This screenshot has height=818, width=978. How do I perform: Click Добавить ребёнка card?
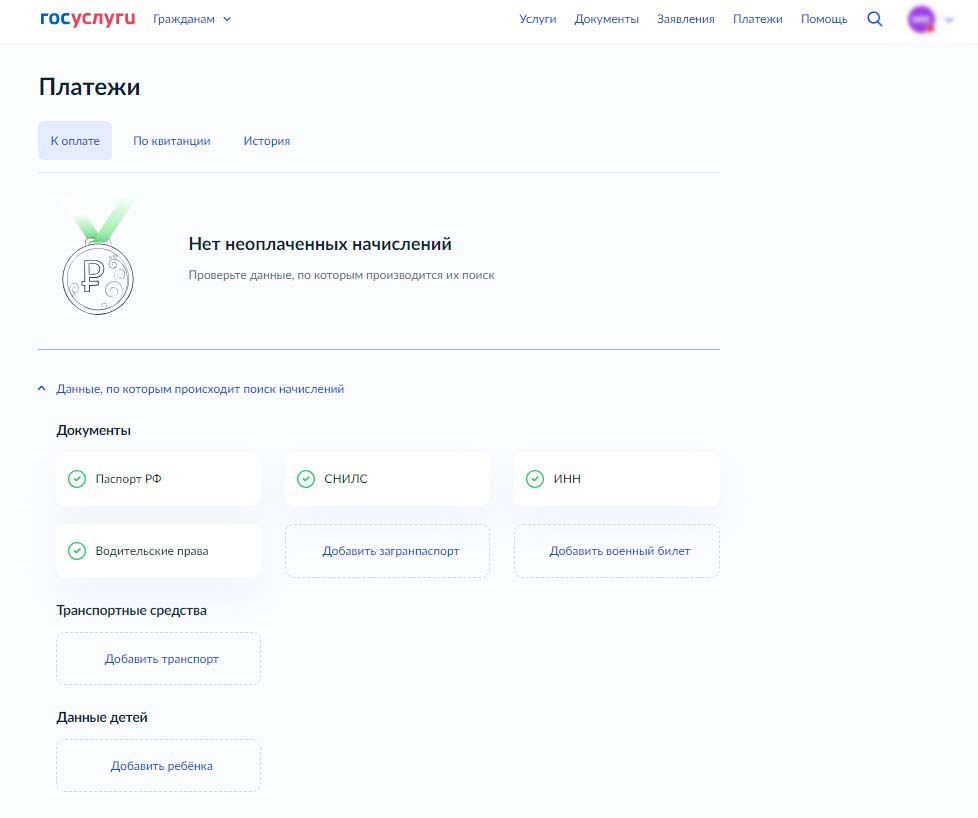pos(161,766)
